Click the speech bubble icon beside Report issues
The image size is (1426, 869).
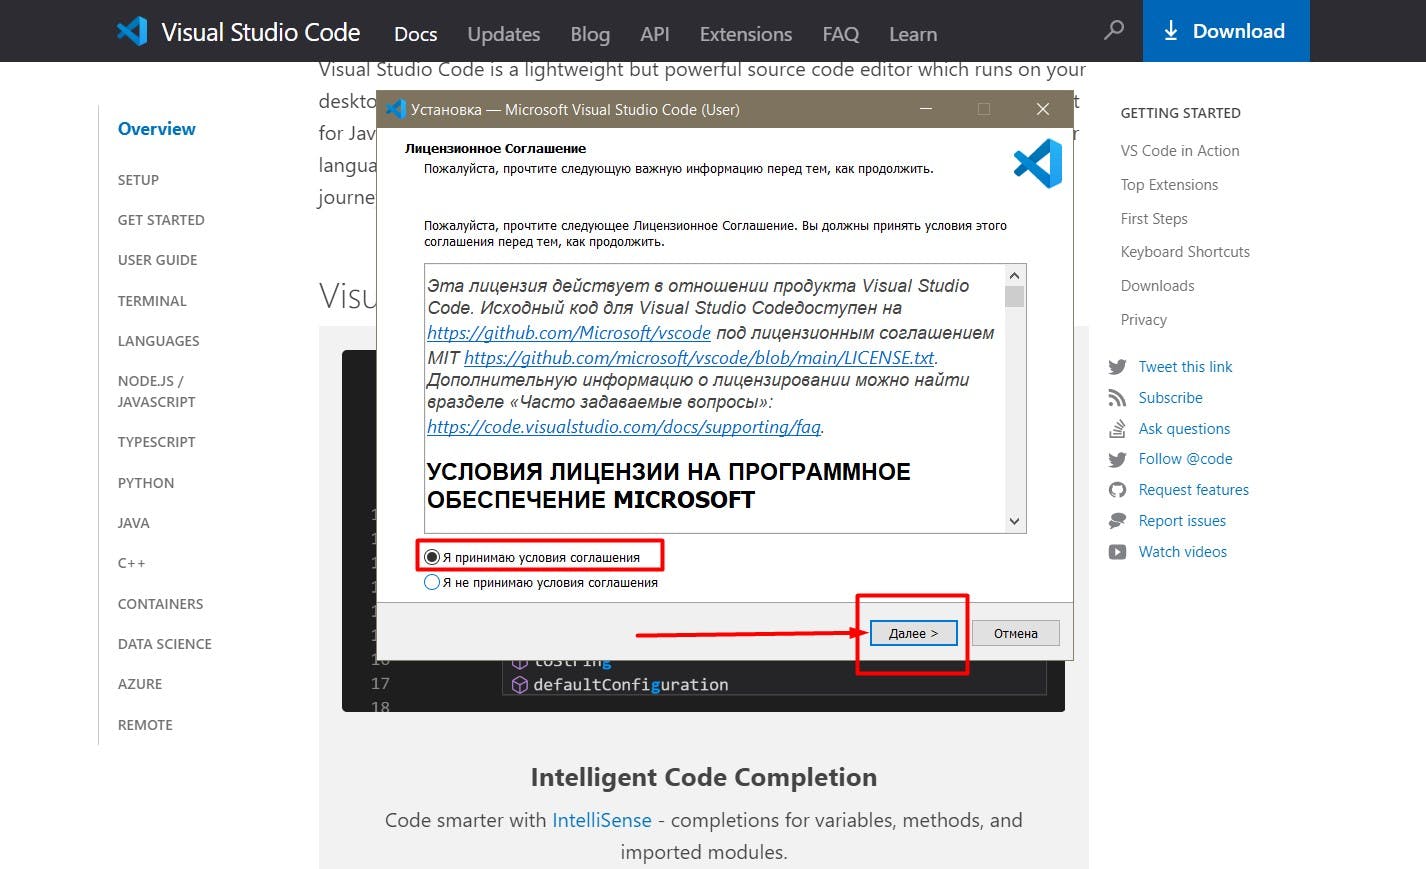click(x=1117, y=521)
